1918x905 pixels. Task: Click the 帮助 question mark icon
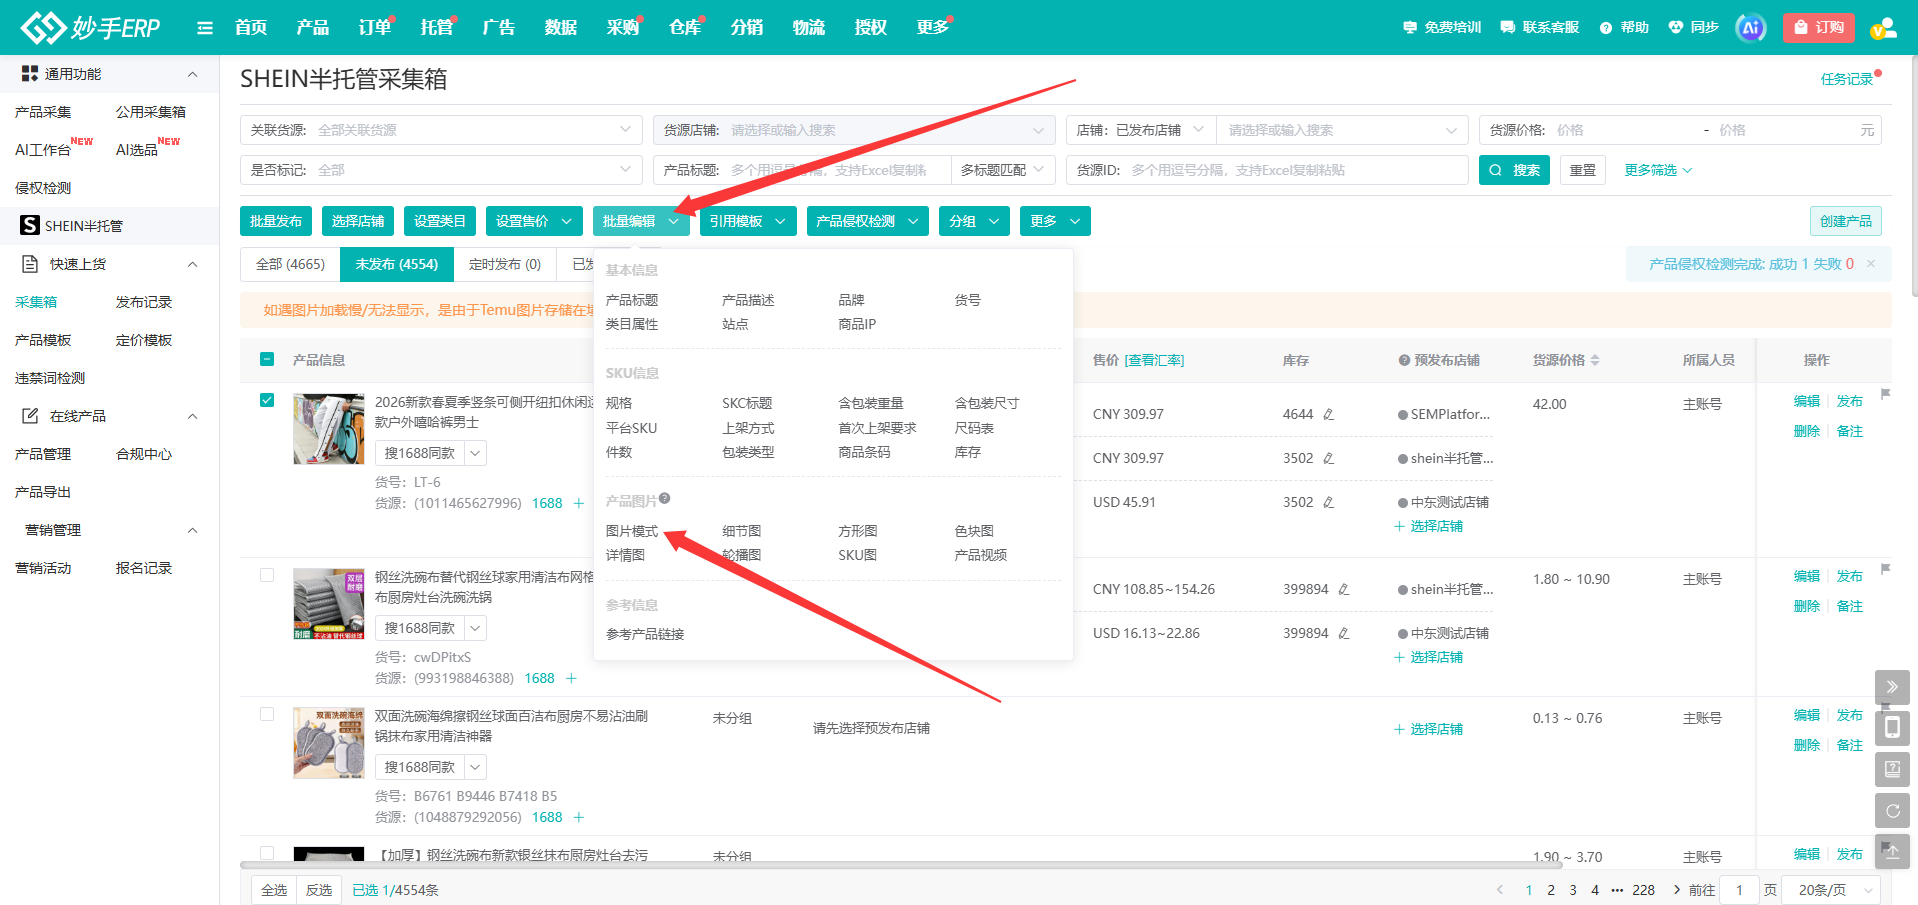(x=1606, y=28)
